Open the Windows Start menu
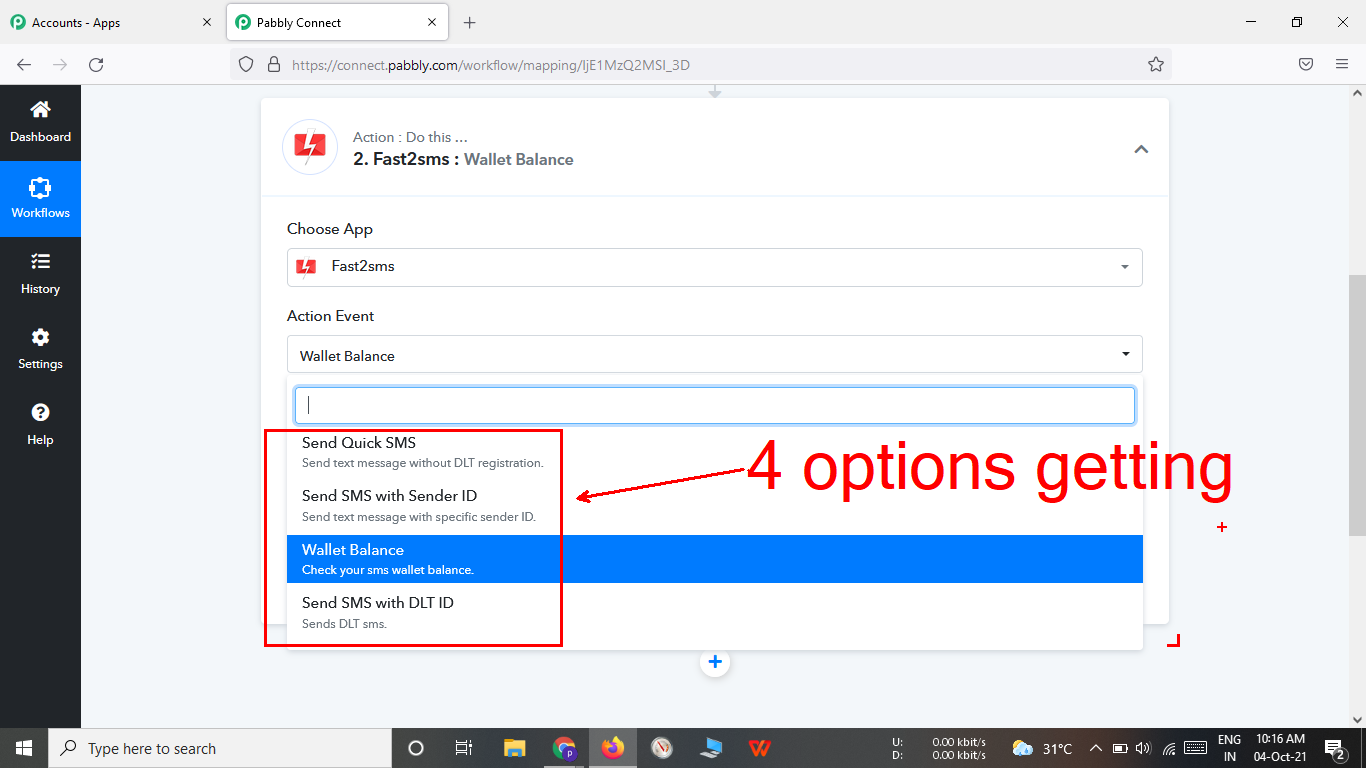 click(24, 748)
